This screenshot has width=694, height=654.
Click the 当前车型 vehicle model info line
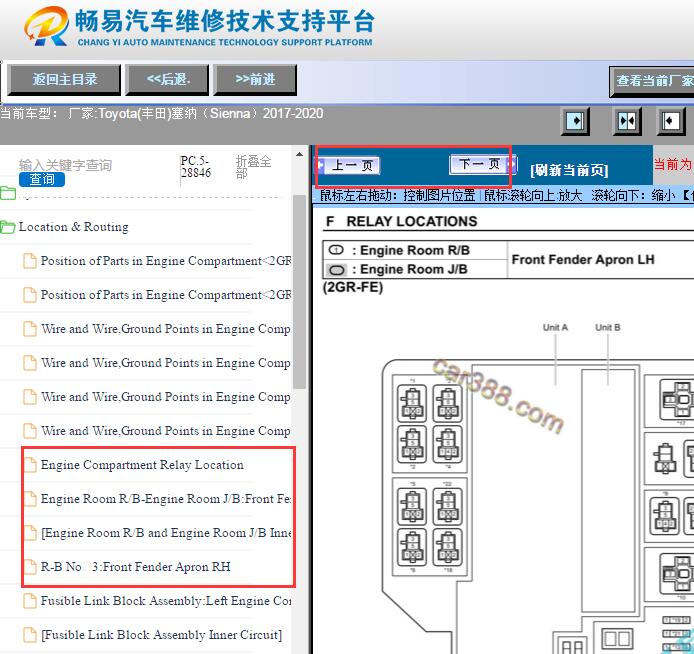[x=162, y=114]
